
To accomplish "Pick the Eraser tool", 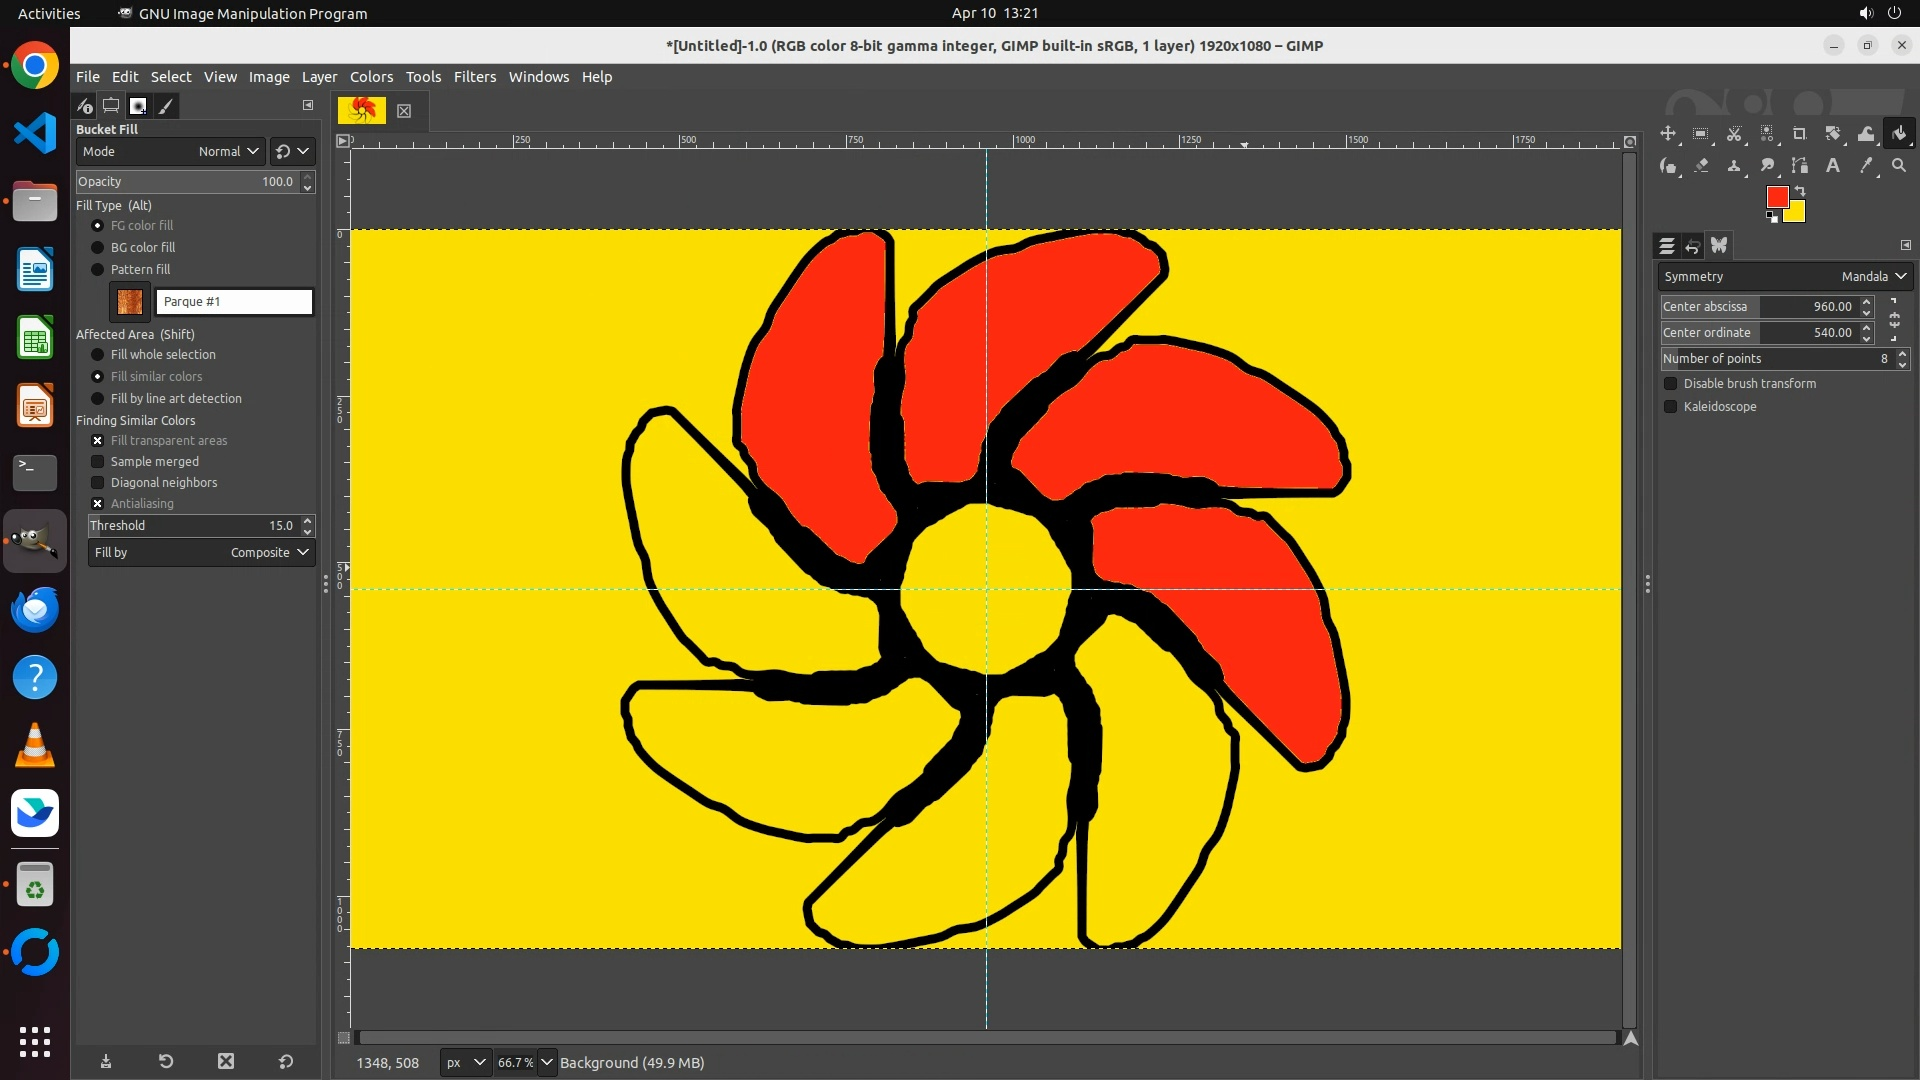I will coord(1701,166).
